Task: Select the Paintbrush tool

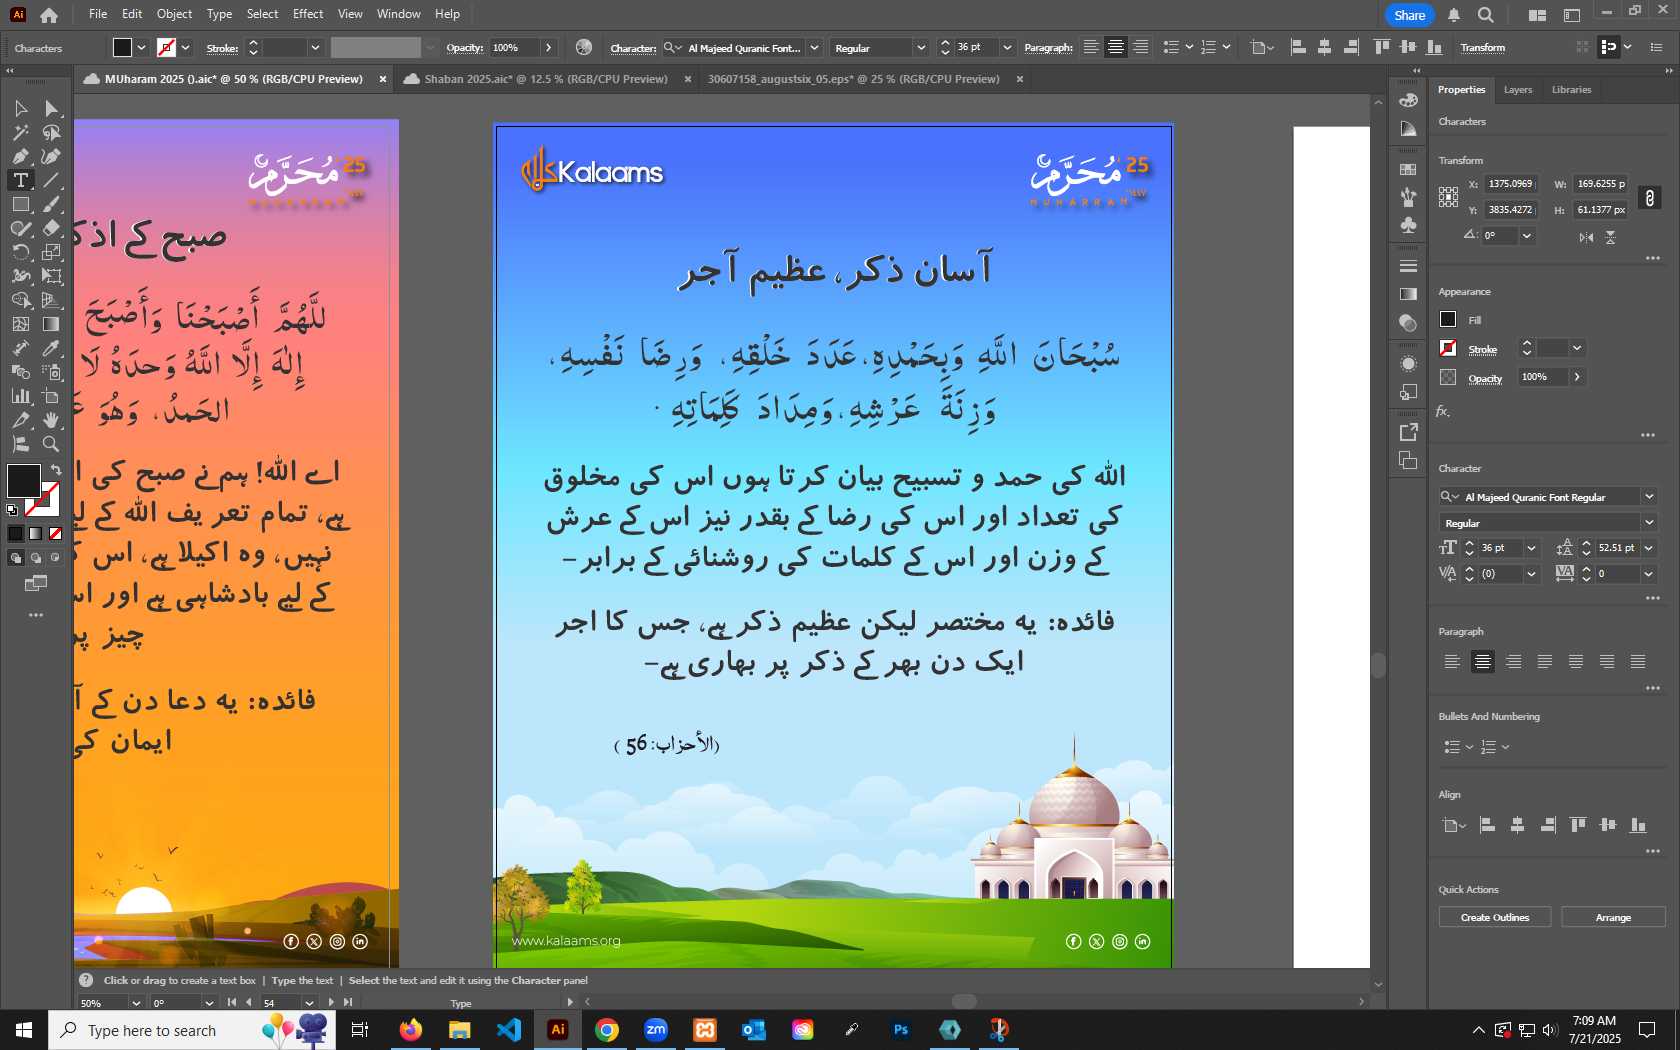Action: (x=51, y=204)
